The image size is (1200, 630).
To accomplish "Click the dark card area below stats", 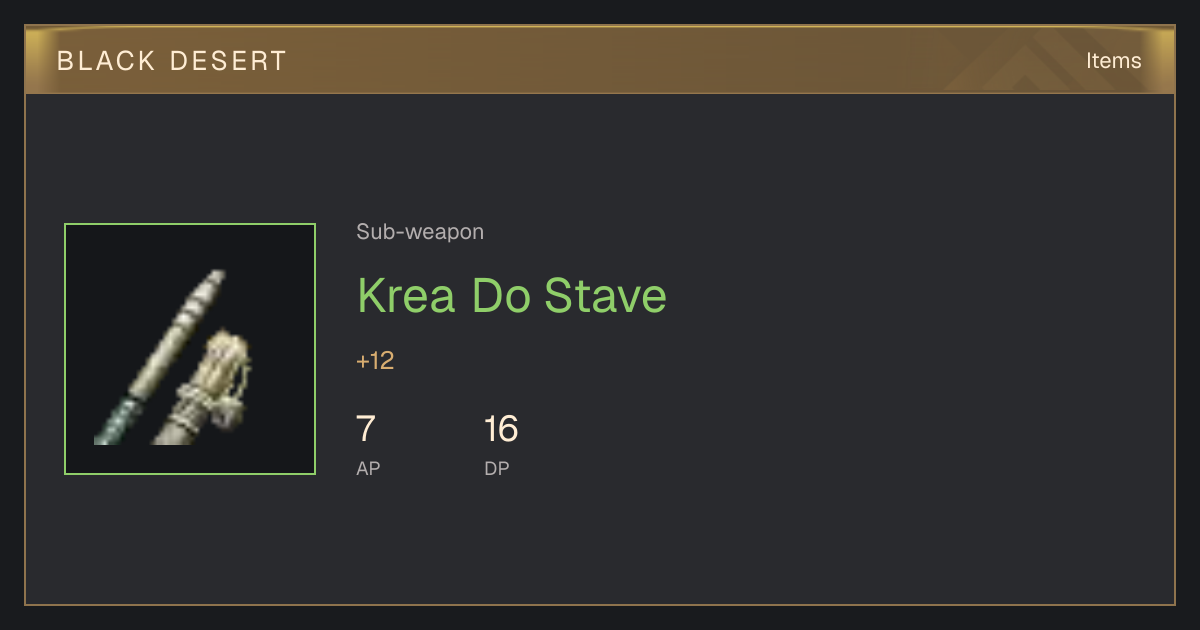I will click(x=600, y=545).
